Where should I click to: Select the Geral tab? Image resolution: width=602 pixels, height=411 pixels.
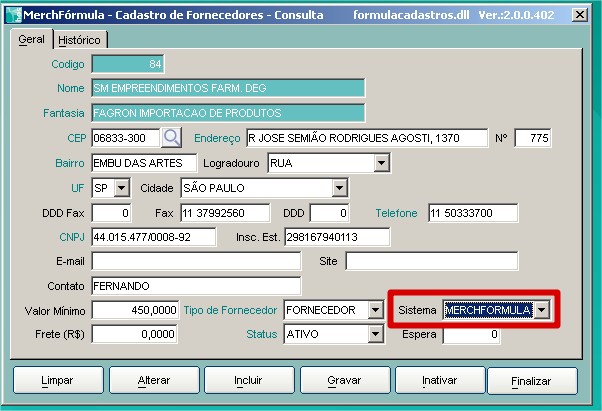coord(32,40)
